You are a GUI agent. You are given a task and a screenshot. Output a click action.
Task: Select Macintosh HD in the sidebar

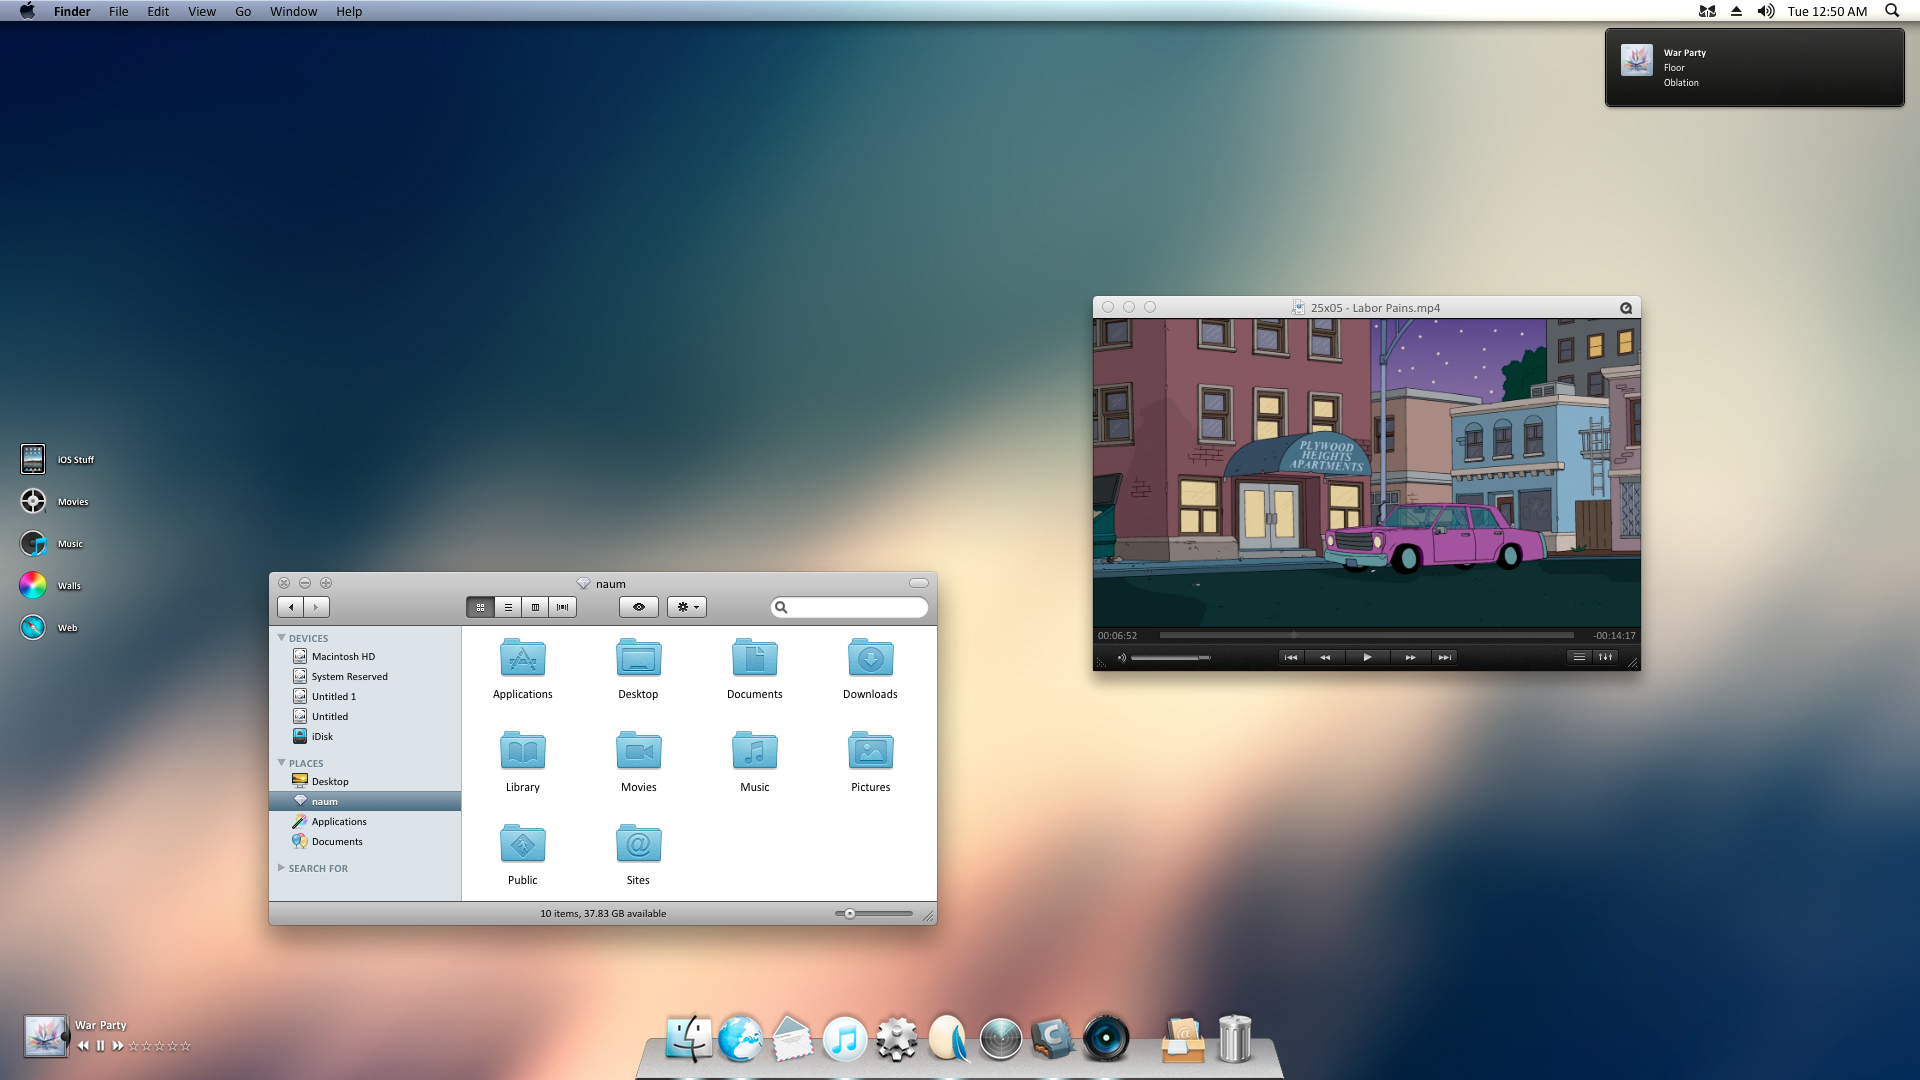coord(365,656)
